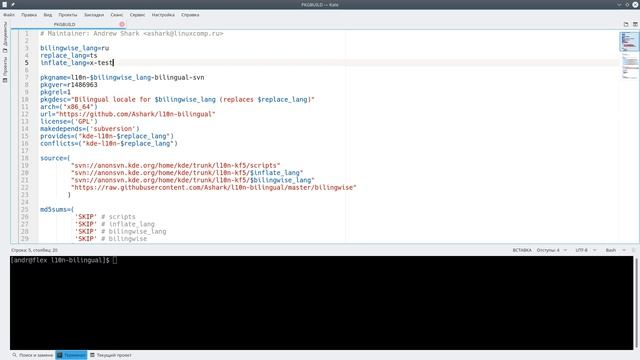Click the replace_lang=ts line
This screenshot has width=640, height=360.
(69, 56)
